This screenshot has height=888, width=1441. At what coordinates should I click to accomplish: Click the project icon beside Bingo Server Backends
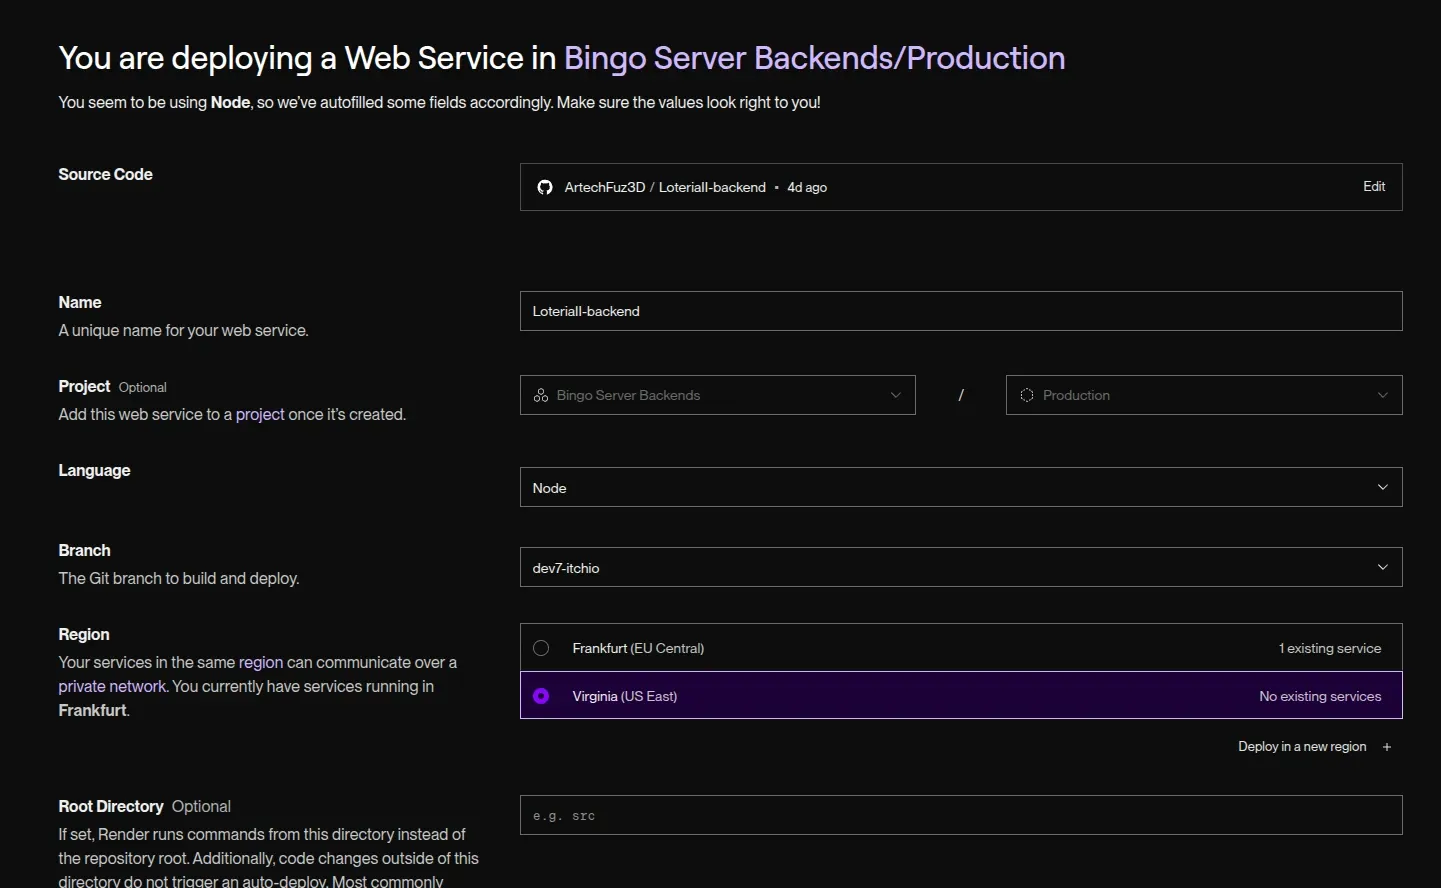540,394
